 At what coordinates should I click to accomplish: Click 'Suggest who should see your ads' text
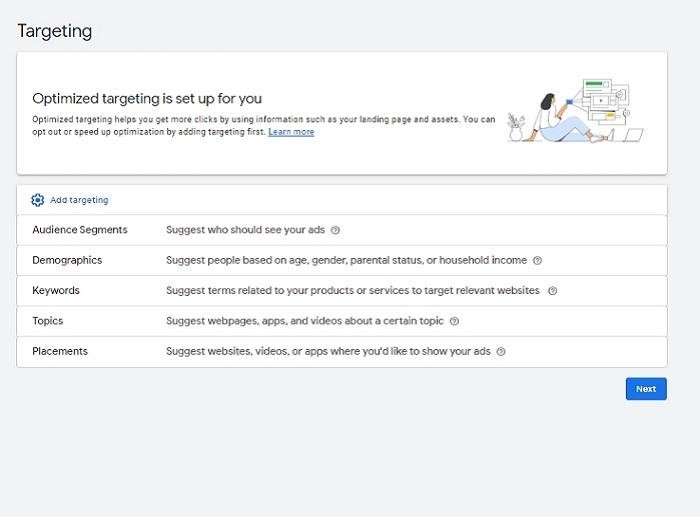click(x=245, y=230)
